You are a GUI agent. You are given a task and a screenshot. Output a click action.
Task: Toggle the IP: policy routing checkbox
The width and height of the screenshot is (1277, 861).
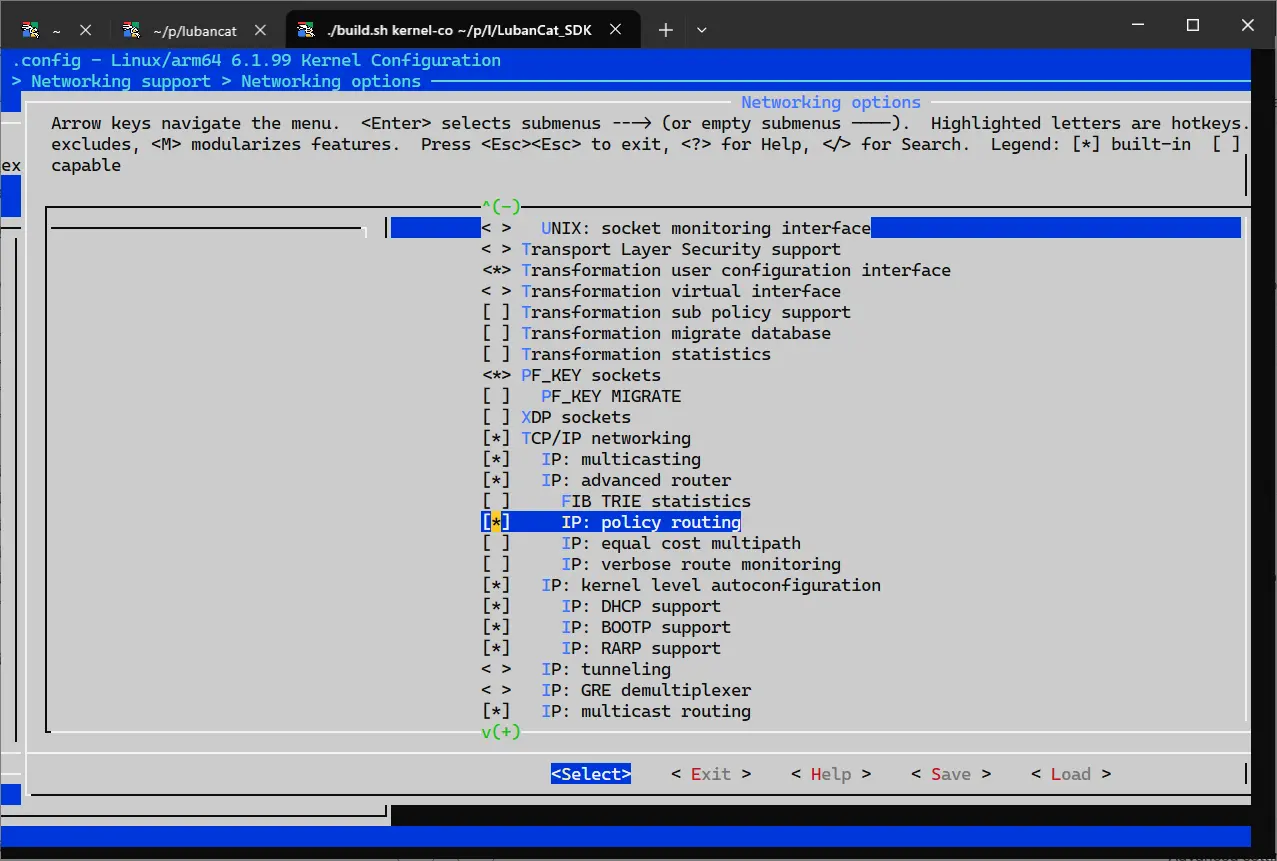496,523
